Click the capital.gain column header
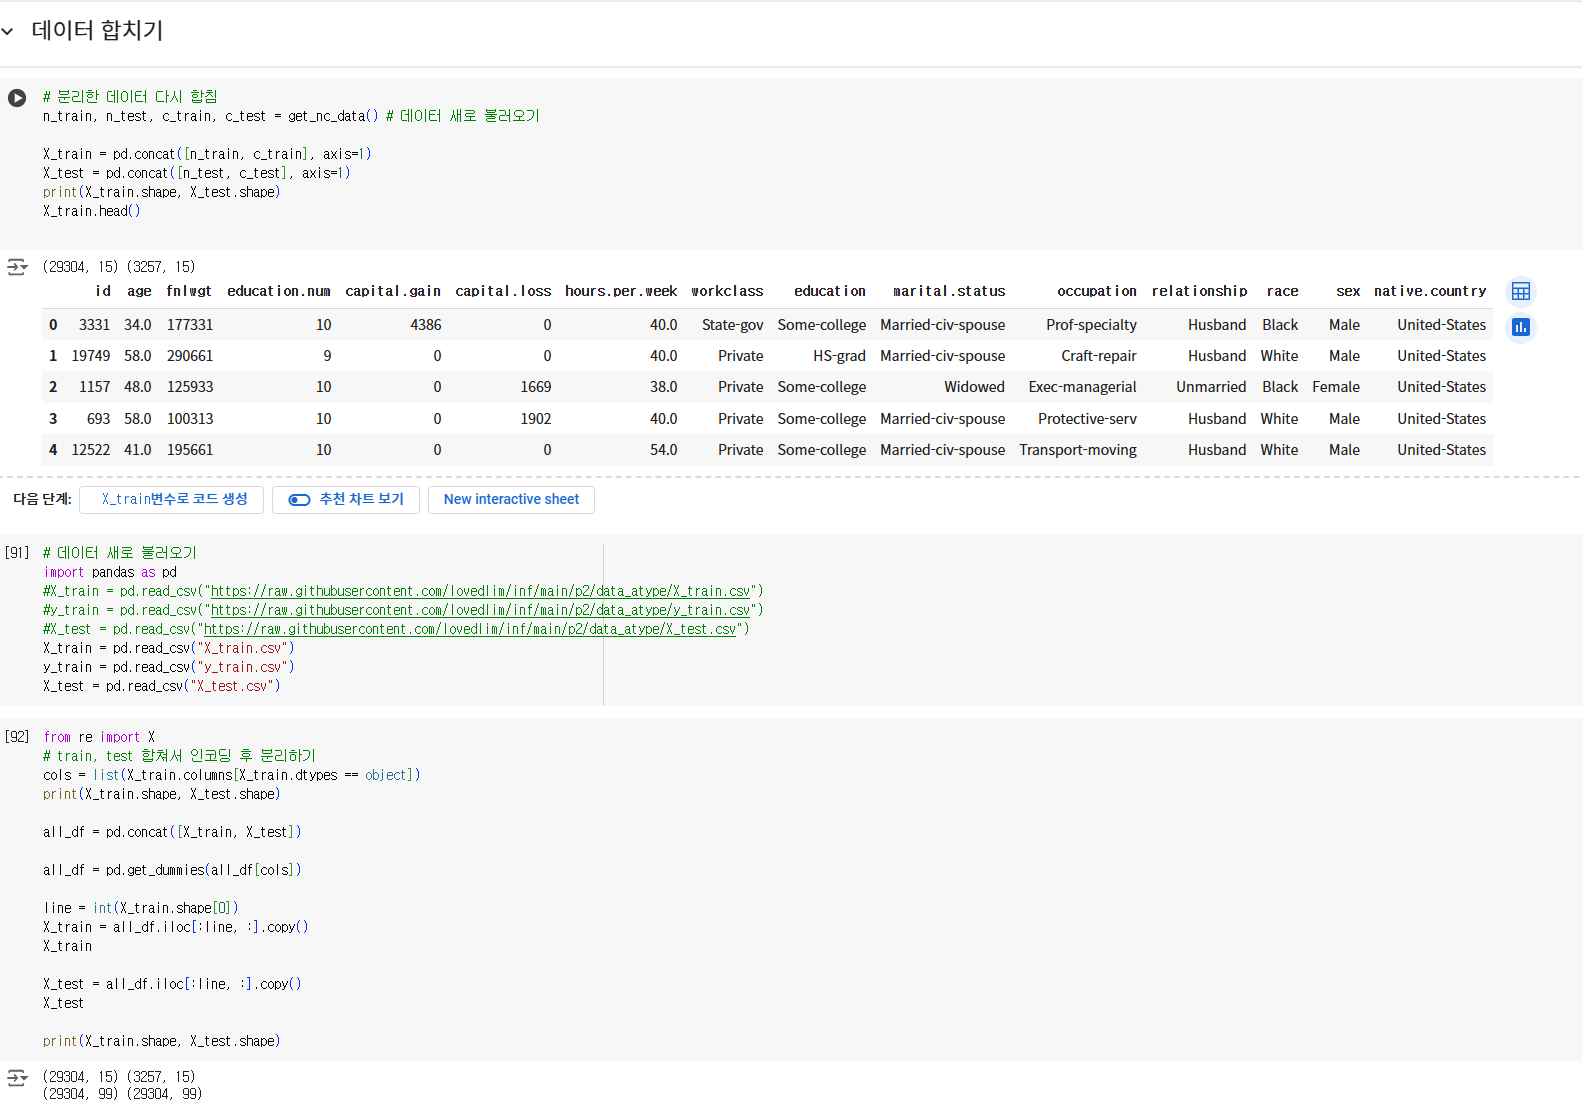Image resolution: width=1582 pixels, height=1116 pixels. (393, 291)
